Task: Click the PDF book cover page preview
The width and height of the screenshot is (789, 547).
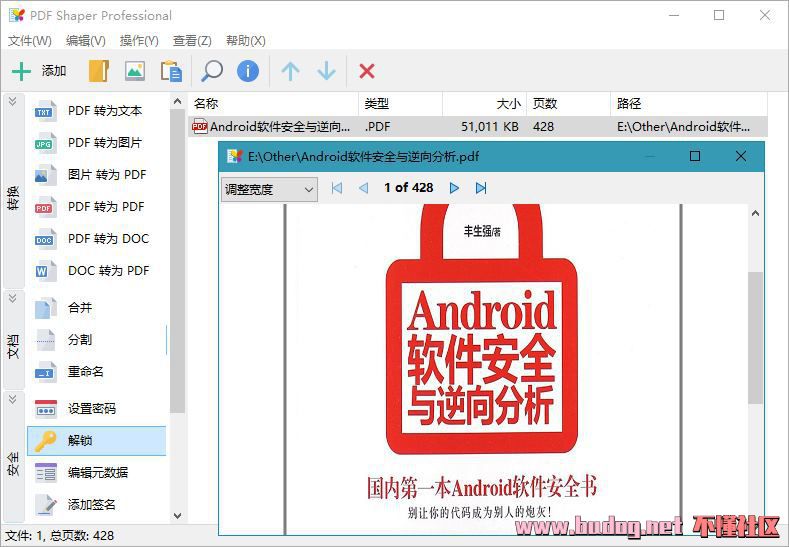Action: (483, 370)
